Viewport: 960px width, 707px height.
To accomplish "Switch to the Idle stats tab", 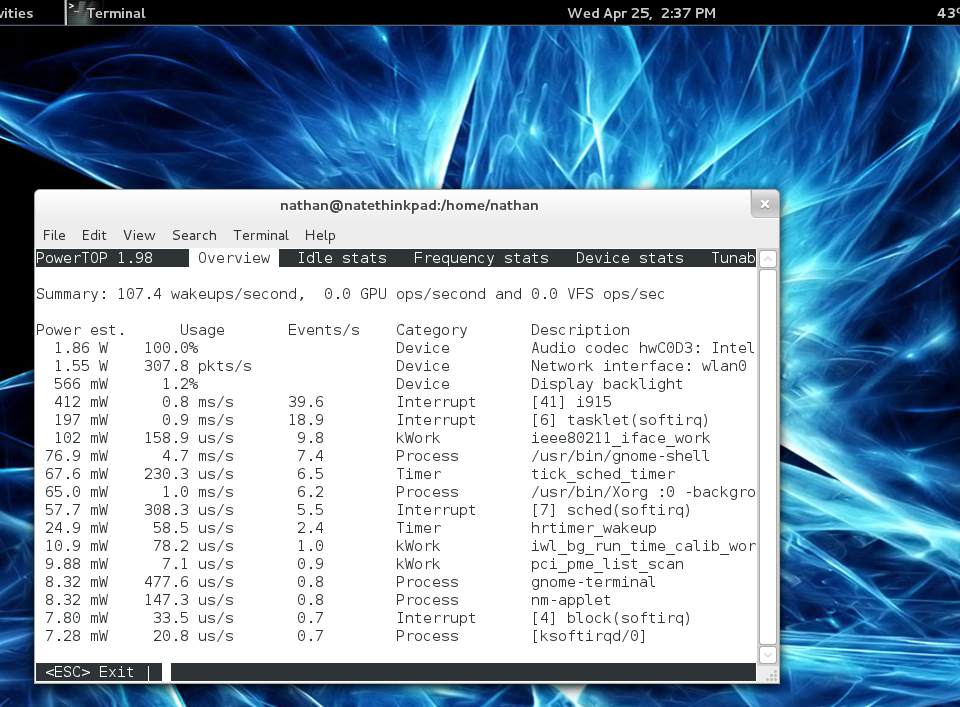I will coord(342,258).
